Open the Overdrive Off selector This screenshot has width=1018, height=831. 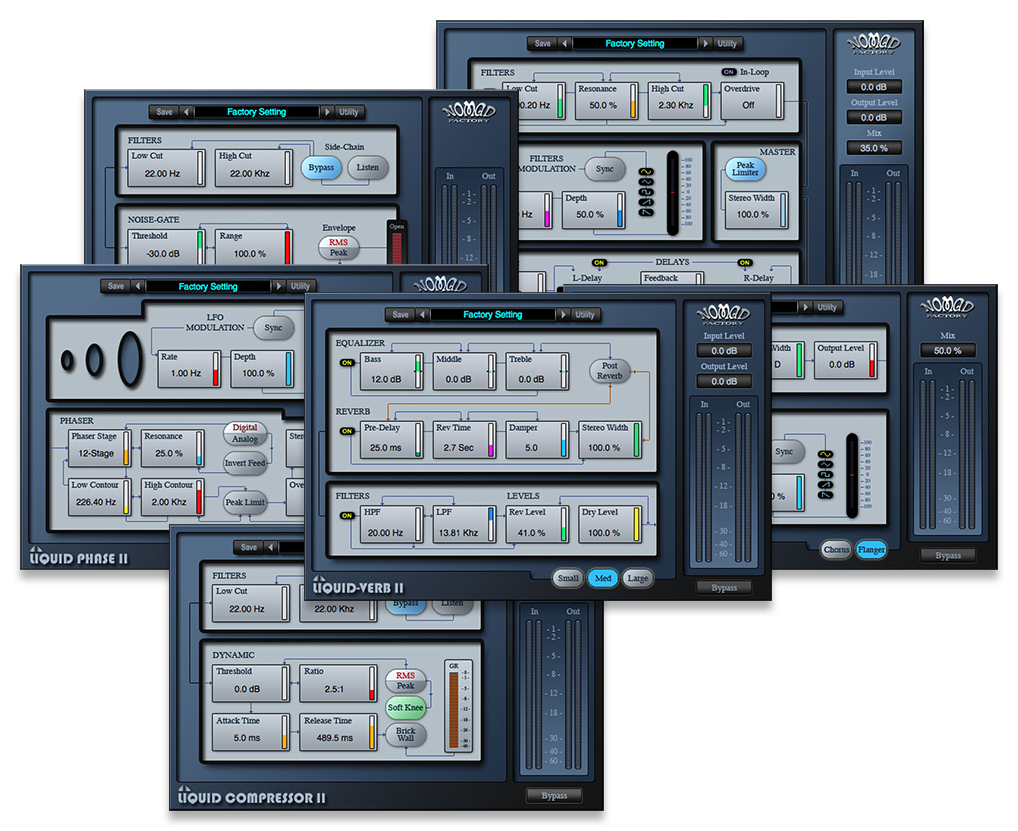coord(748,104)
